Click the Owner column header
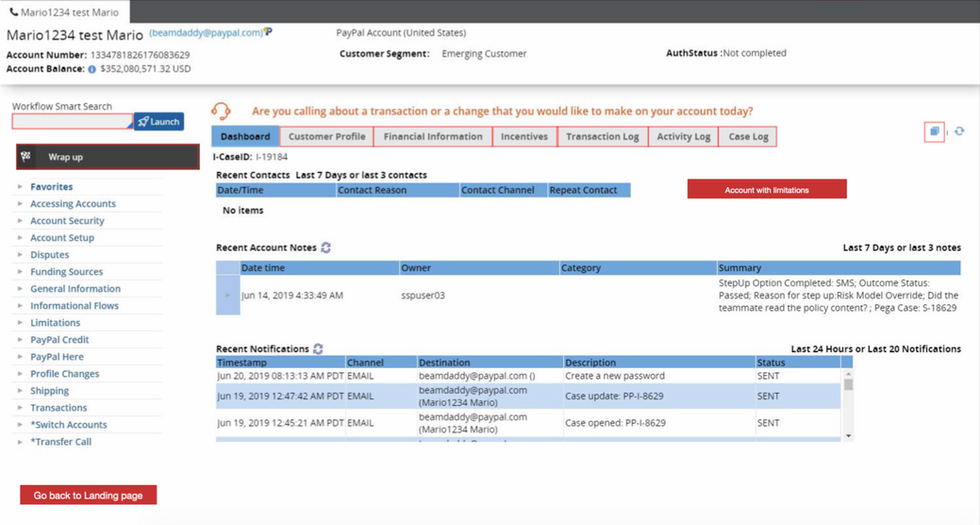The height and width of the screenshot is (525, 980). [x=479, y=268]
